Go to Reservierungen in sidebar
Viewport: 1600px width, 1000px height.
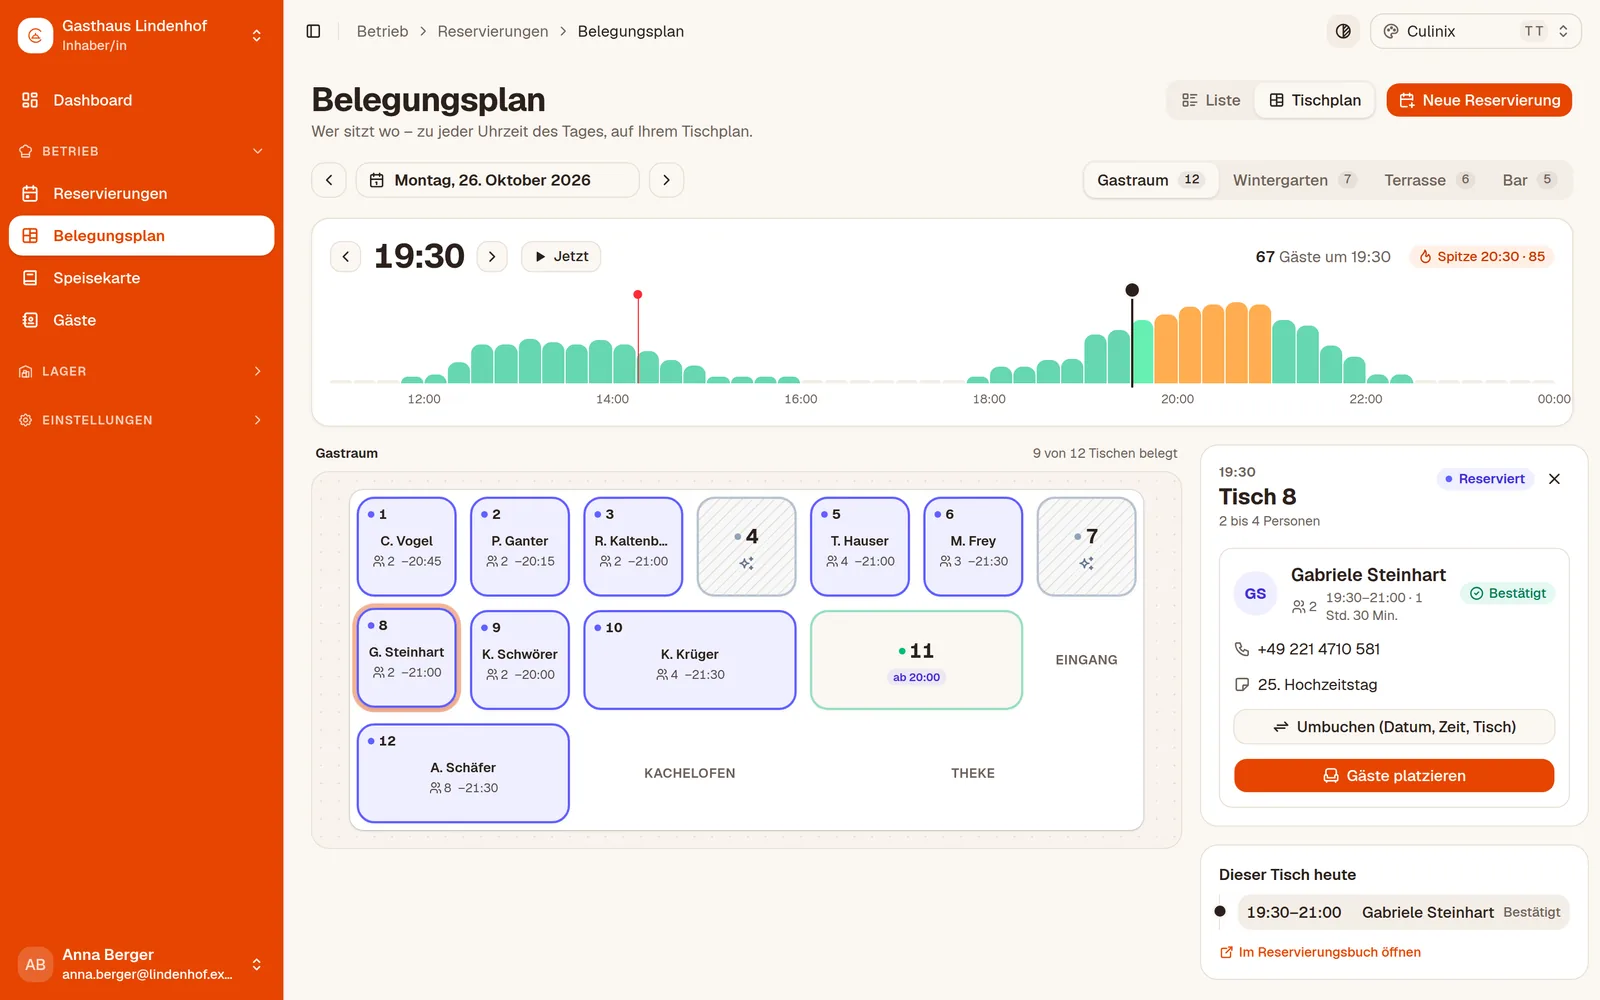(141, 193)
